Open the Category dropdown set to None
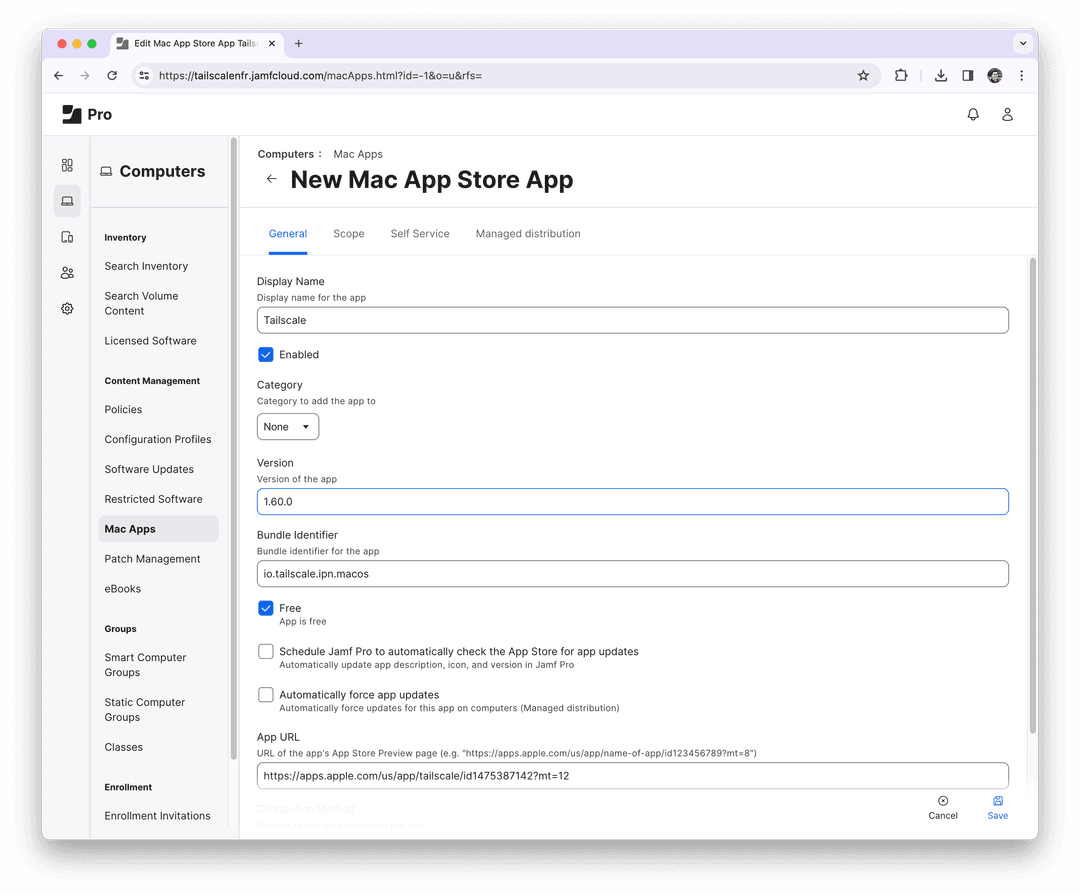 coord(288,427)
